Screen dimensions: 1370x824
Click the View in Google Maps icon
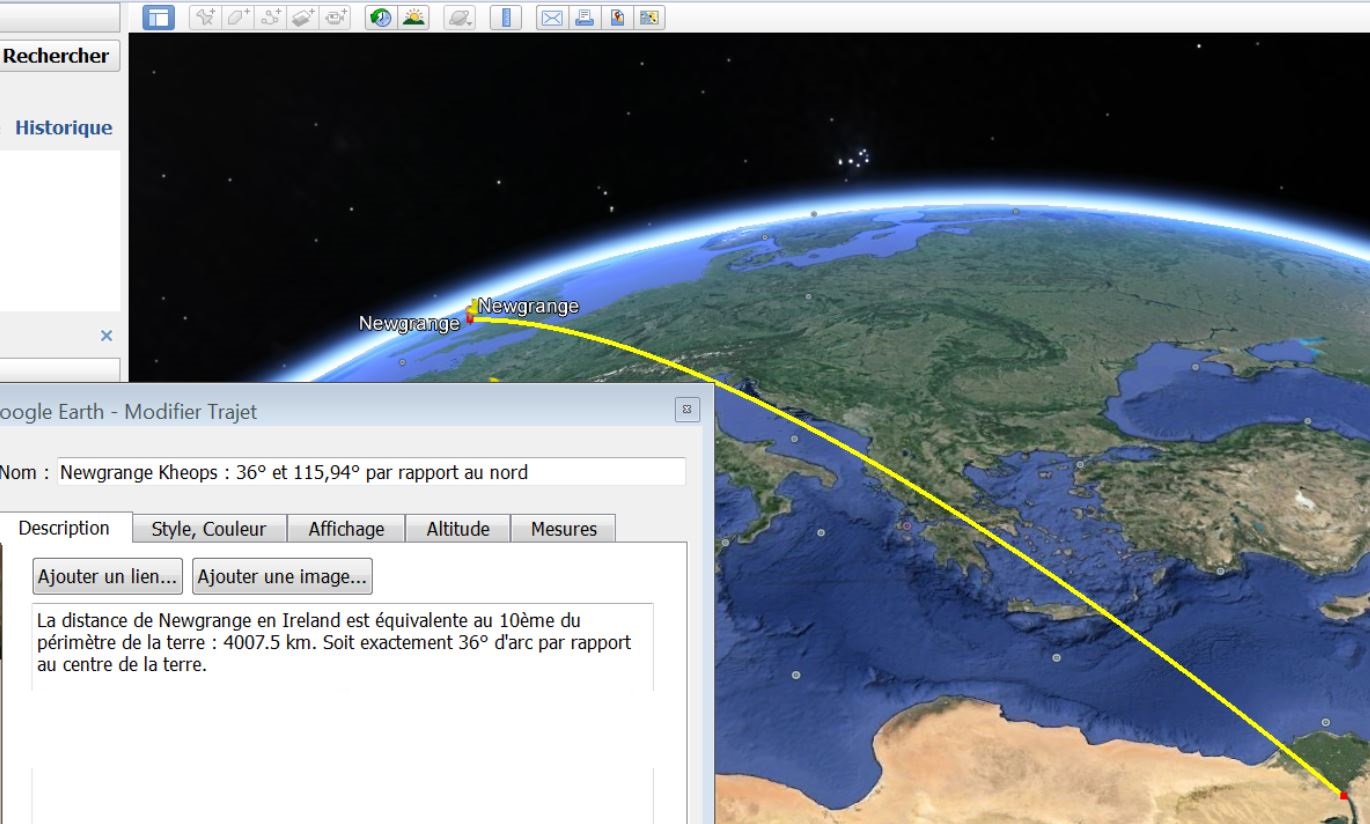click(650, 17)
